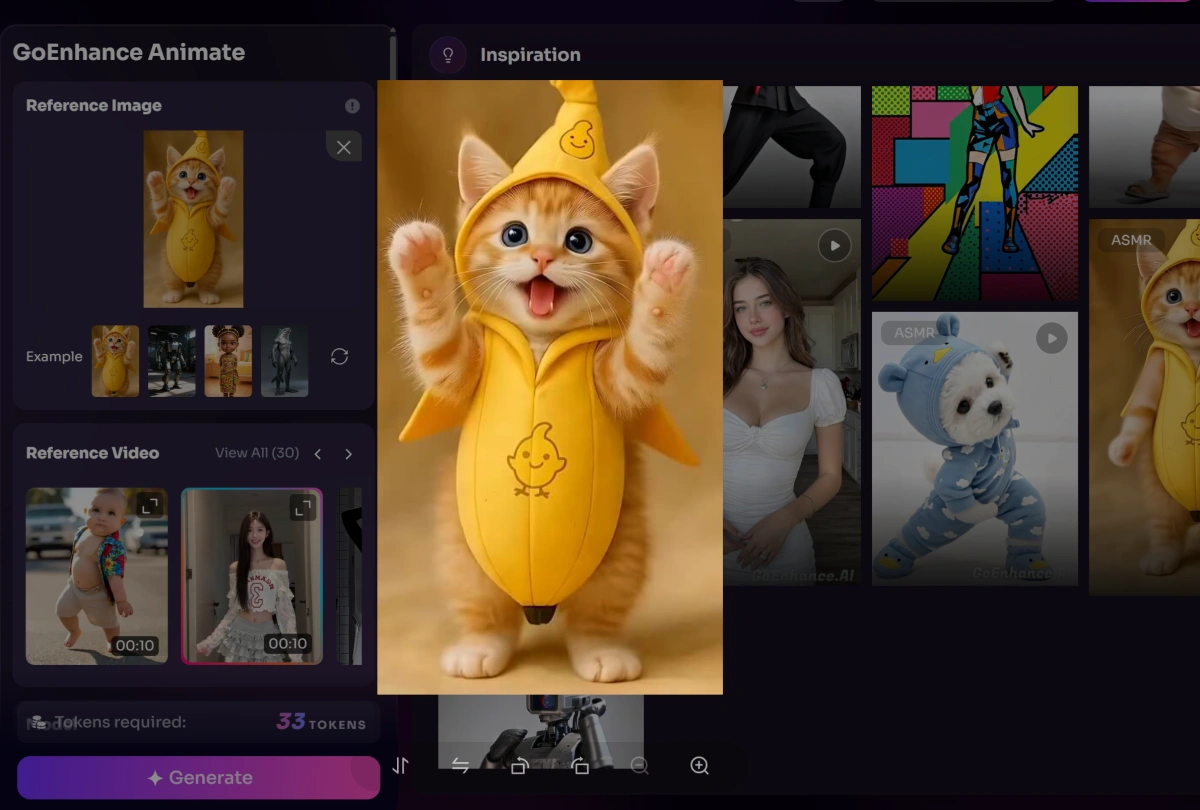Play the blue-hooded puppy inspiration video

[1051, 339]
